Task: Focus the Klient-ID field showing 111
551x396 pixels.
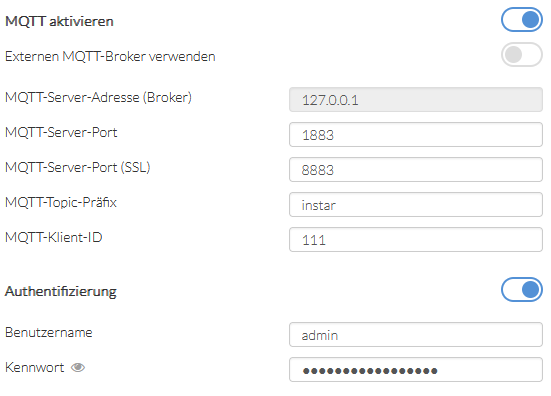Action: tap(416, 240)
